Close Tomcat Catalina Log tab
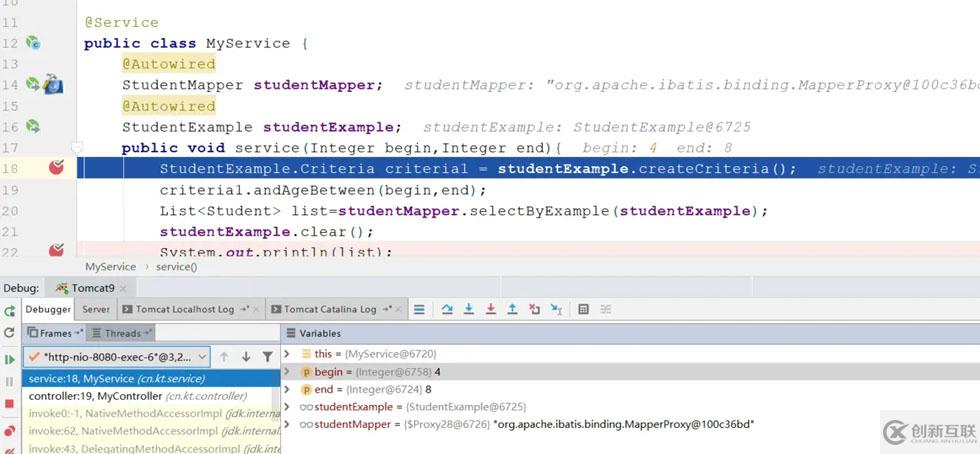This screenshot has height=454, width=980. click(399, 309)
